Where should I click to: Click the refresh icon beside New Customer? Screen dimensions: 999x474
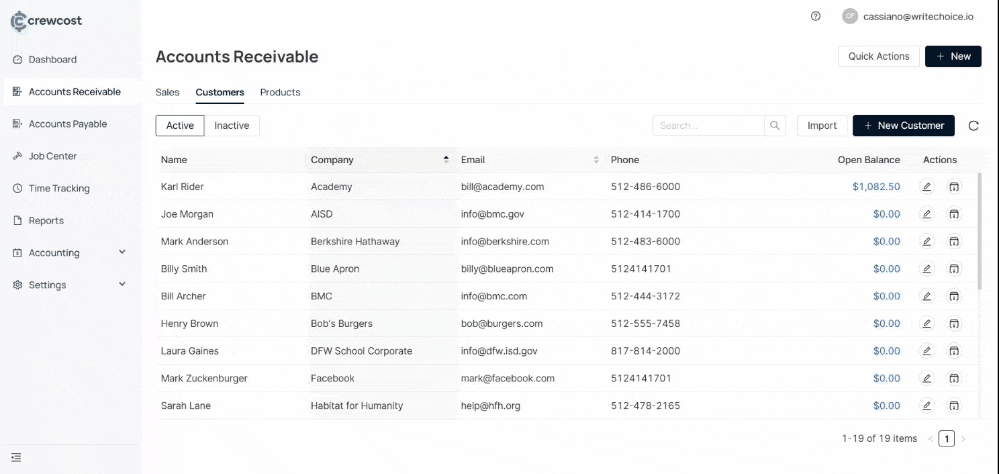(x=973, y=126)
